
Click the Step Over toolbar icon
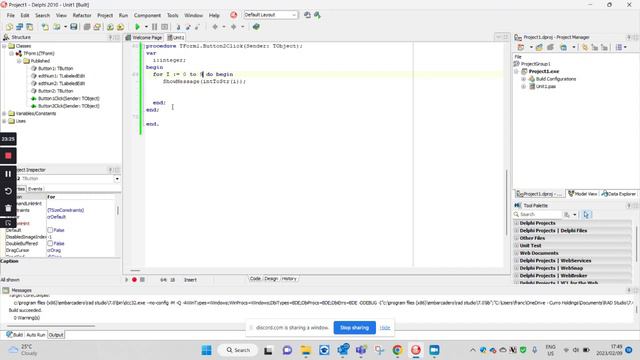click(x=188, y=27)
